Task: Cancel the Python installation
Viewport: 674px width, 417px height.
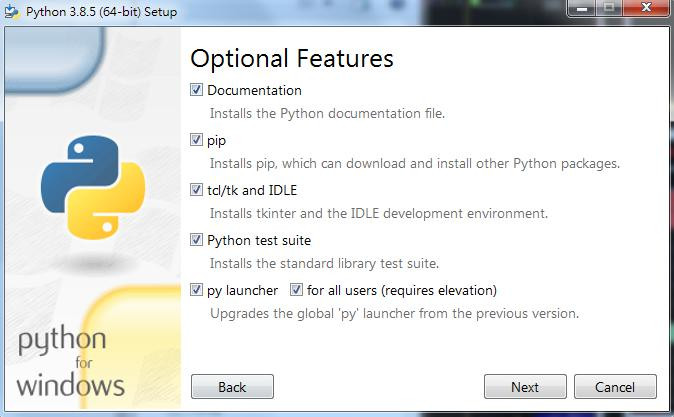Action: tap(615, 387)
